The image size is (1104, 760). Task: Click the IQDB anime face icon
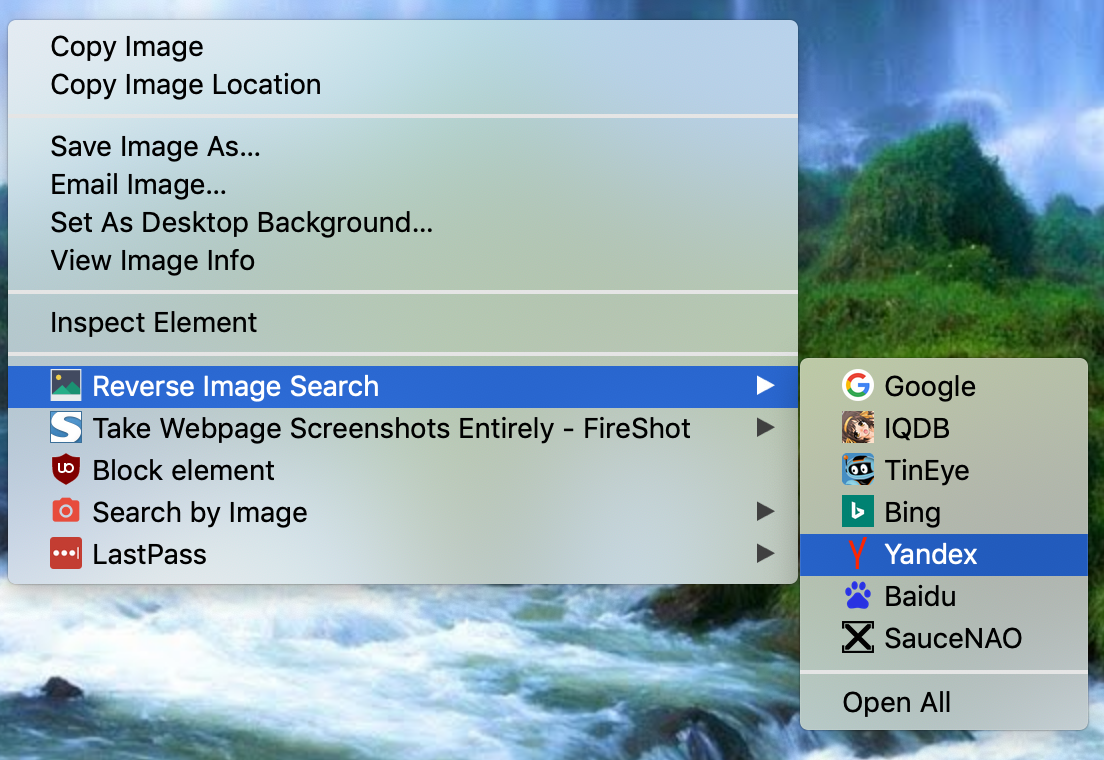(858, 428)
